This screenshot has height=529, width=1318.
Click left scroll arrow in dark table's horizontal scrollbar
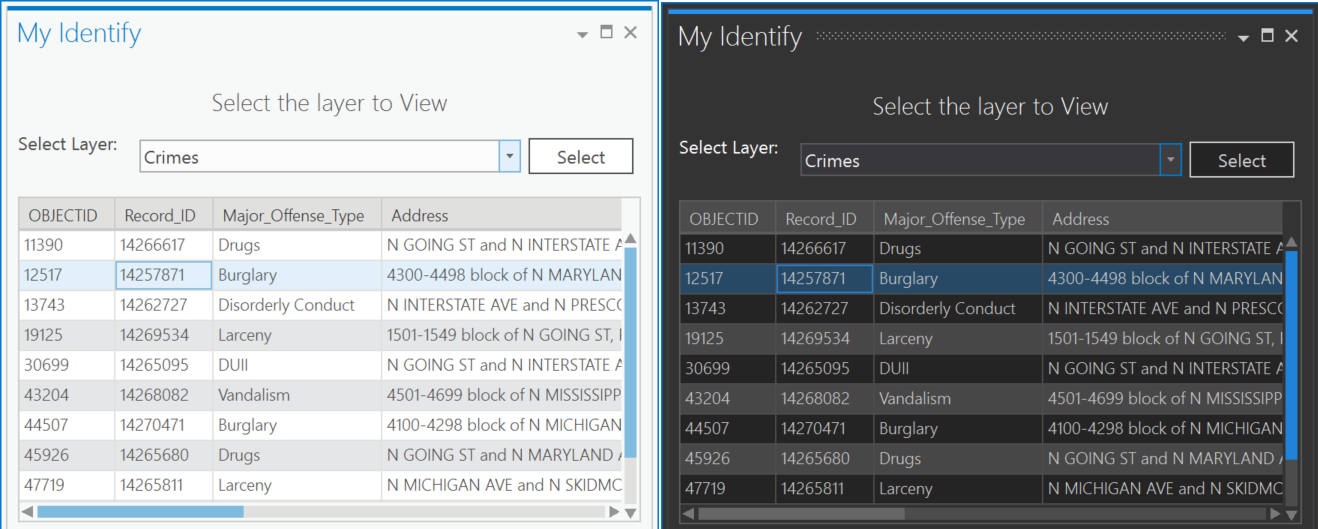(x=687, y=514)
